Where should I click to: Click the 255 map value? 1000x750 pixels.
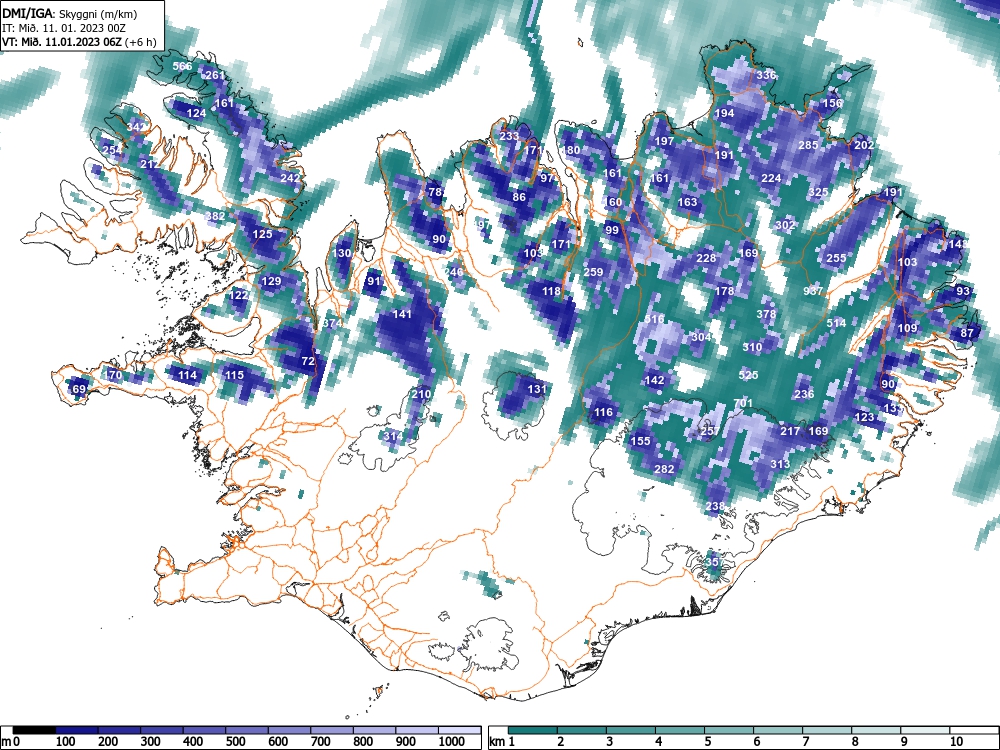click(837, 258)
